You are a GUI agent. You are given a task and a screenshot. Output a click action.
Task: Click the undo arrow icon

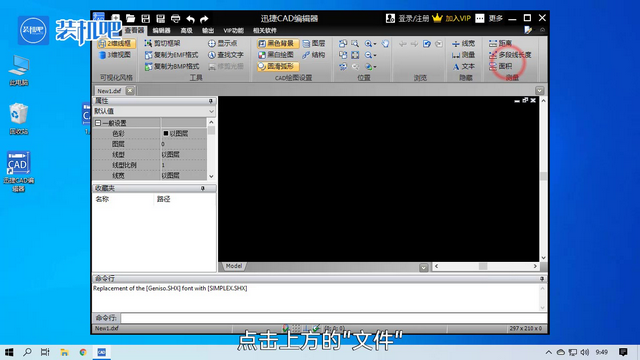190,19
